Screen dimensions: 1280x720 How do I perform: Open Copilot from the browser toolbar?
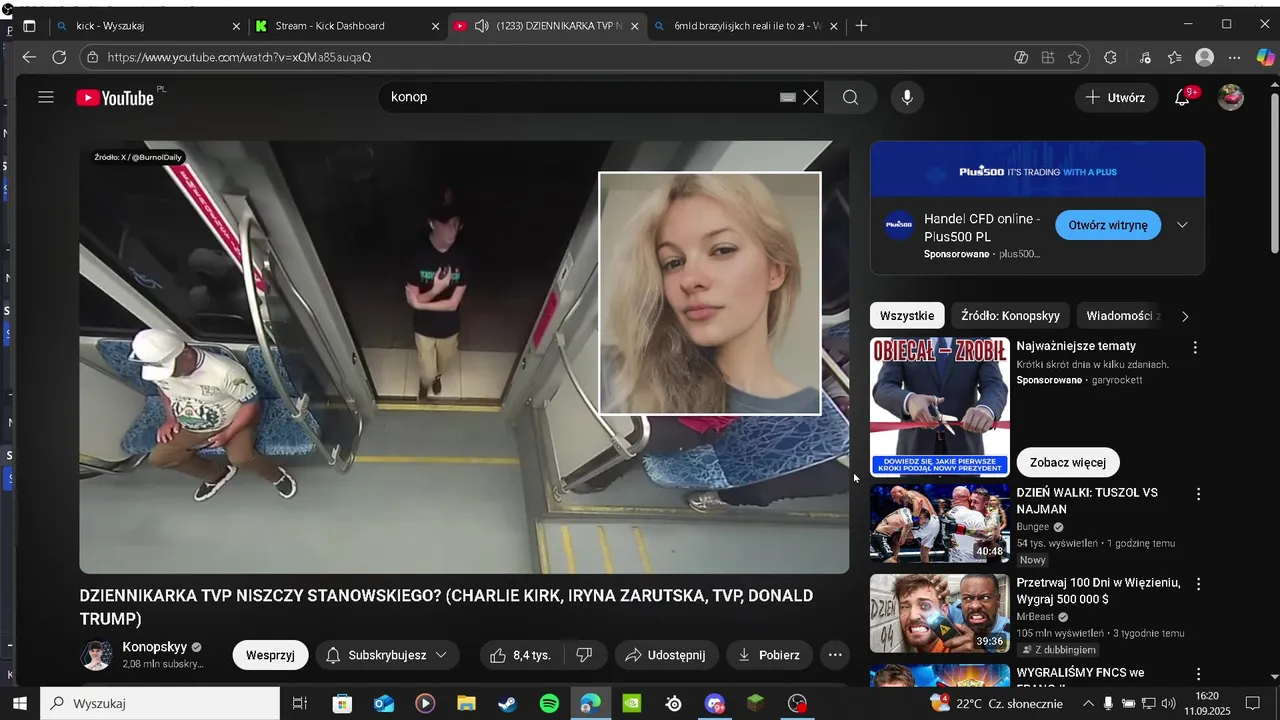(1265, 57)
